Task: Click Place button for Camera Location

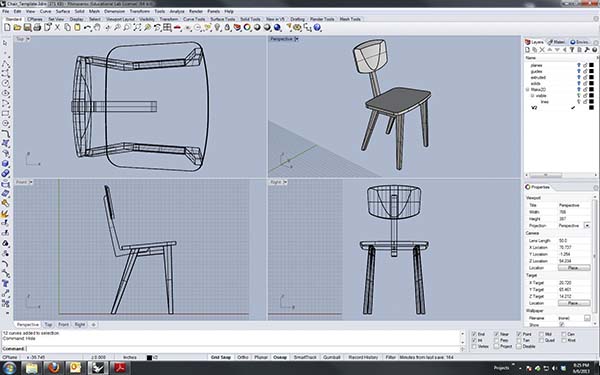Action: 574,268
